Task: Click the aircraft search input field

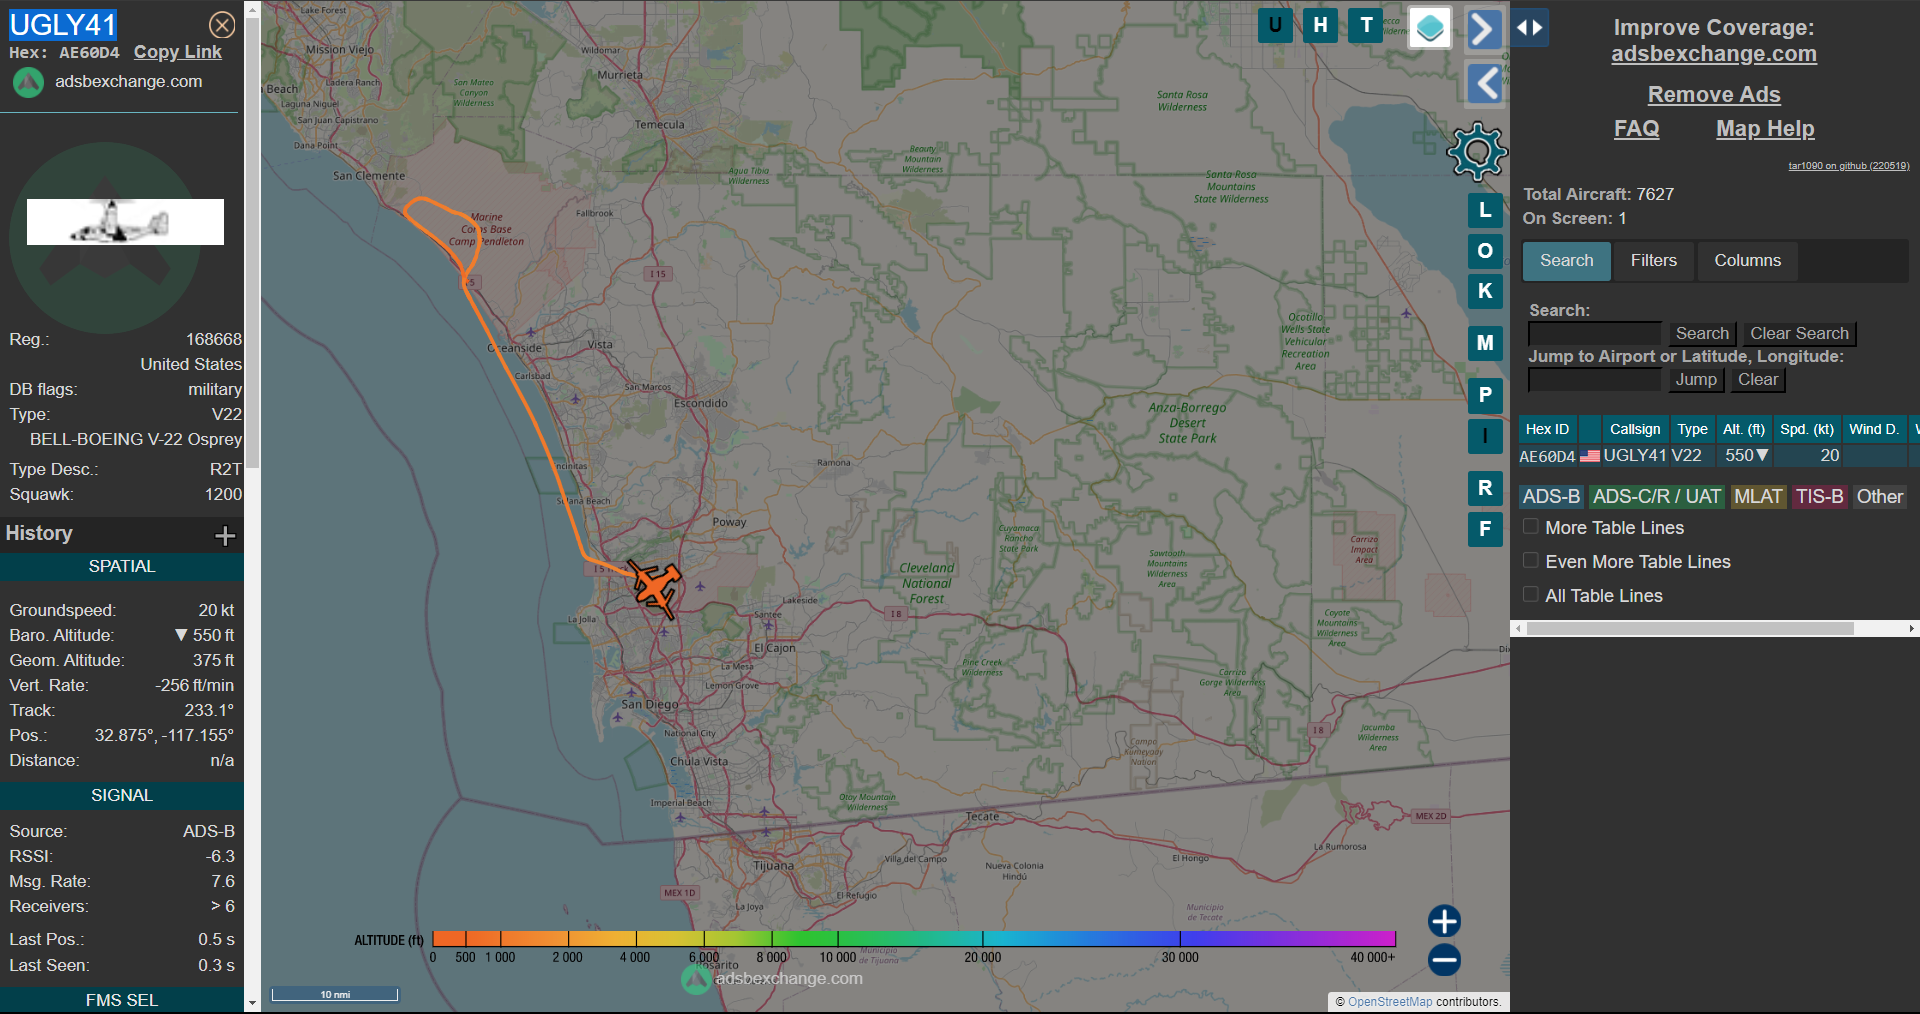Action: click(1595, 334)
